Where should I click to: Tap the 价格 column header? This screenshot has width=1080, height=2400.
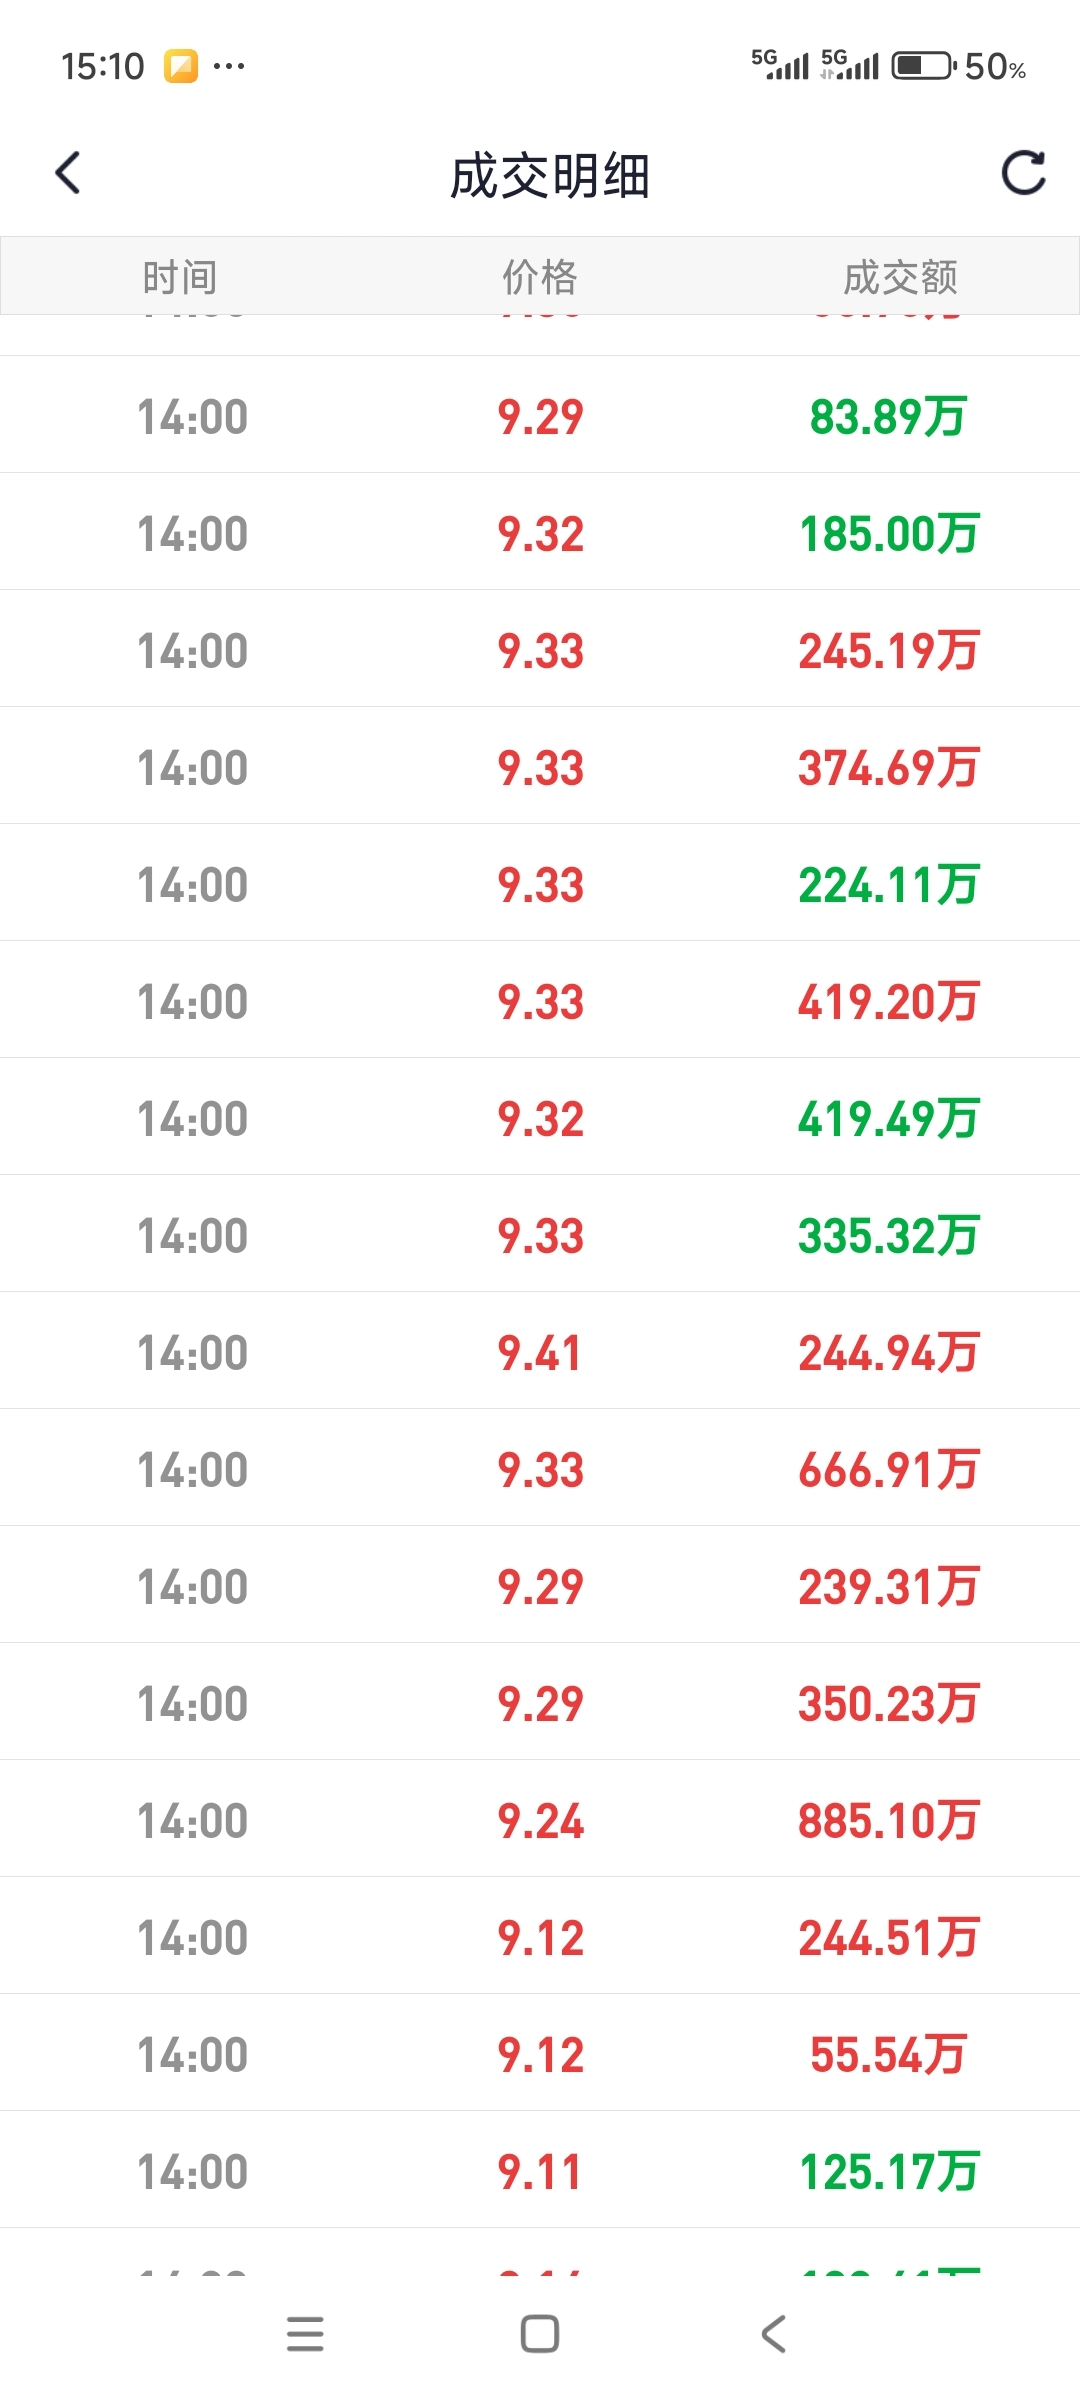click(540, 277)
